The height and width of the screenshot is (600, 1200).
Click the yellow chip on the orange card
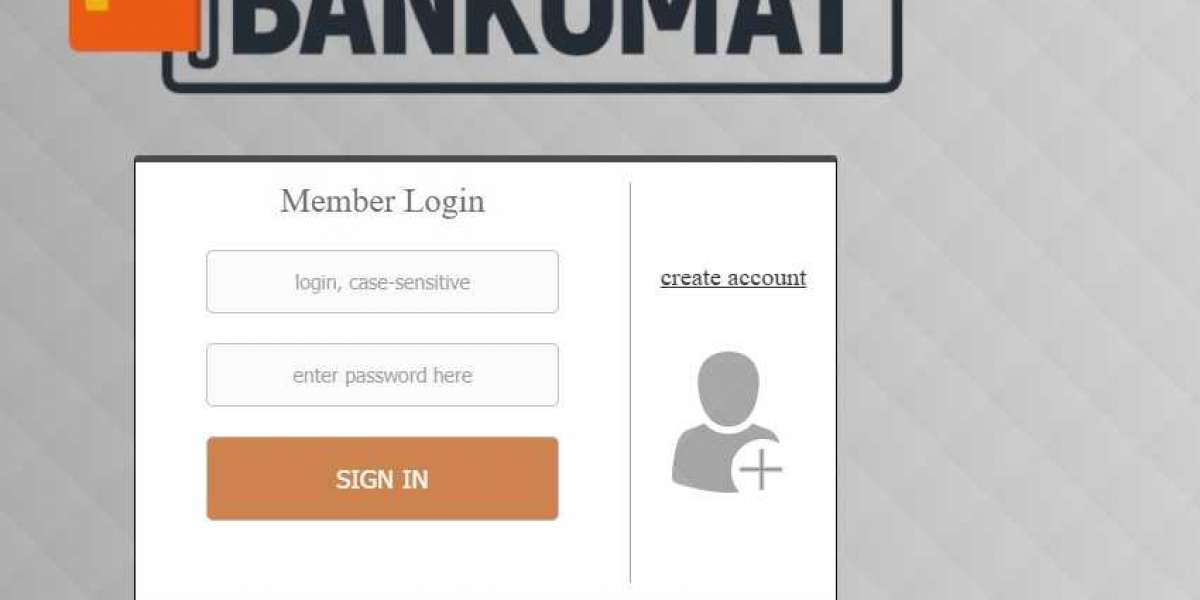click(x=96, y=5)
